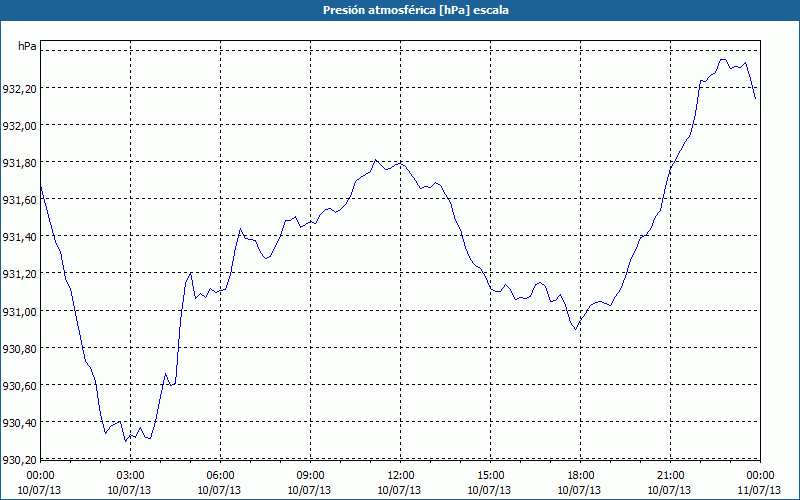Click the 931,20 y-axis label
Screen dimensions: 800x500
19,274
